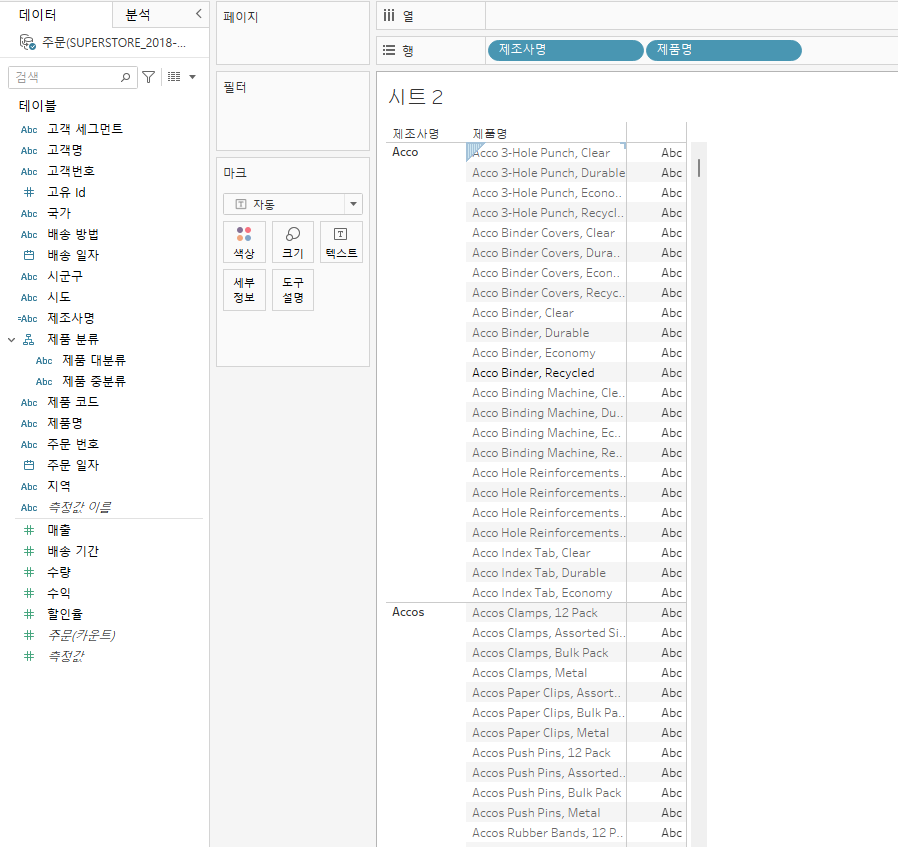This screenshot has height=847, width=898.
Task: Select the 텍스트 text mark card
Action: [341, 242]
